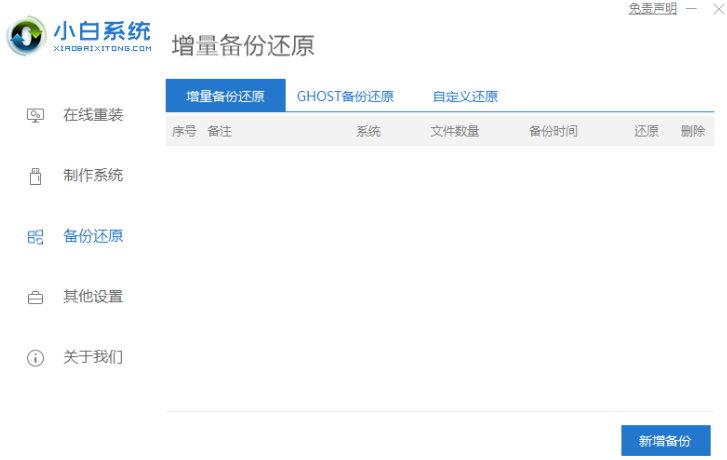Click the 新增备份 button
Screen dimensions: 727x460
pos(665,441)
